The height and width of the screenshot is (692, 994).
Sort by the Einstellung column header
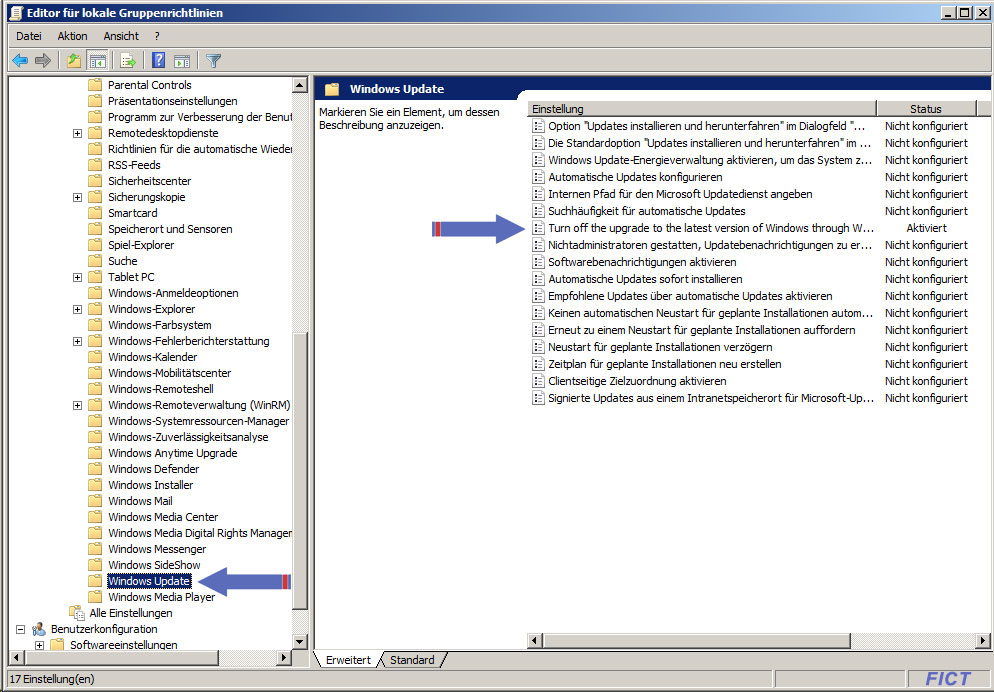tap(702, 109)
